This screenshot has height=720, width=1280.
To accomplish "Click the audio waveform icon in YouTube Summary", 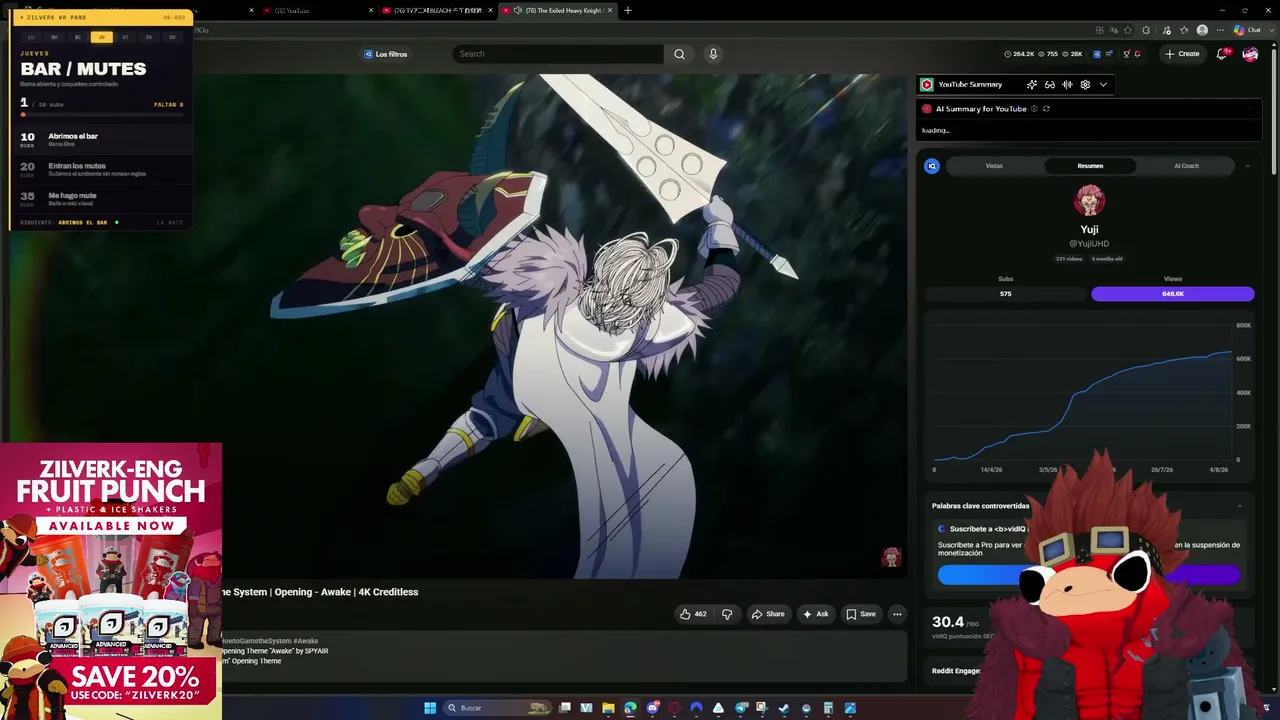I will click(x=1067, y=85).
